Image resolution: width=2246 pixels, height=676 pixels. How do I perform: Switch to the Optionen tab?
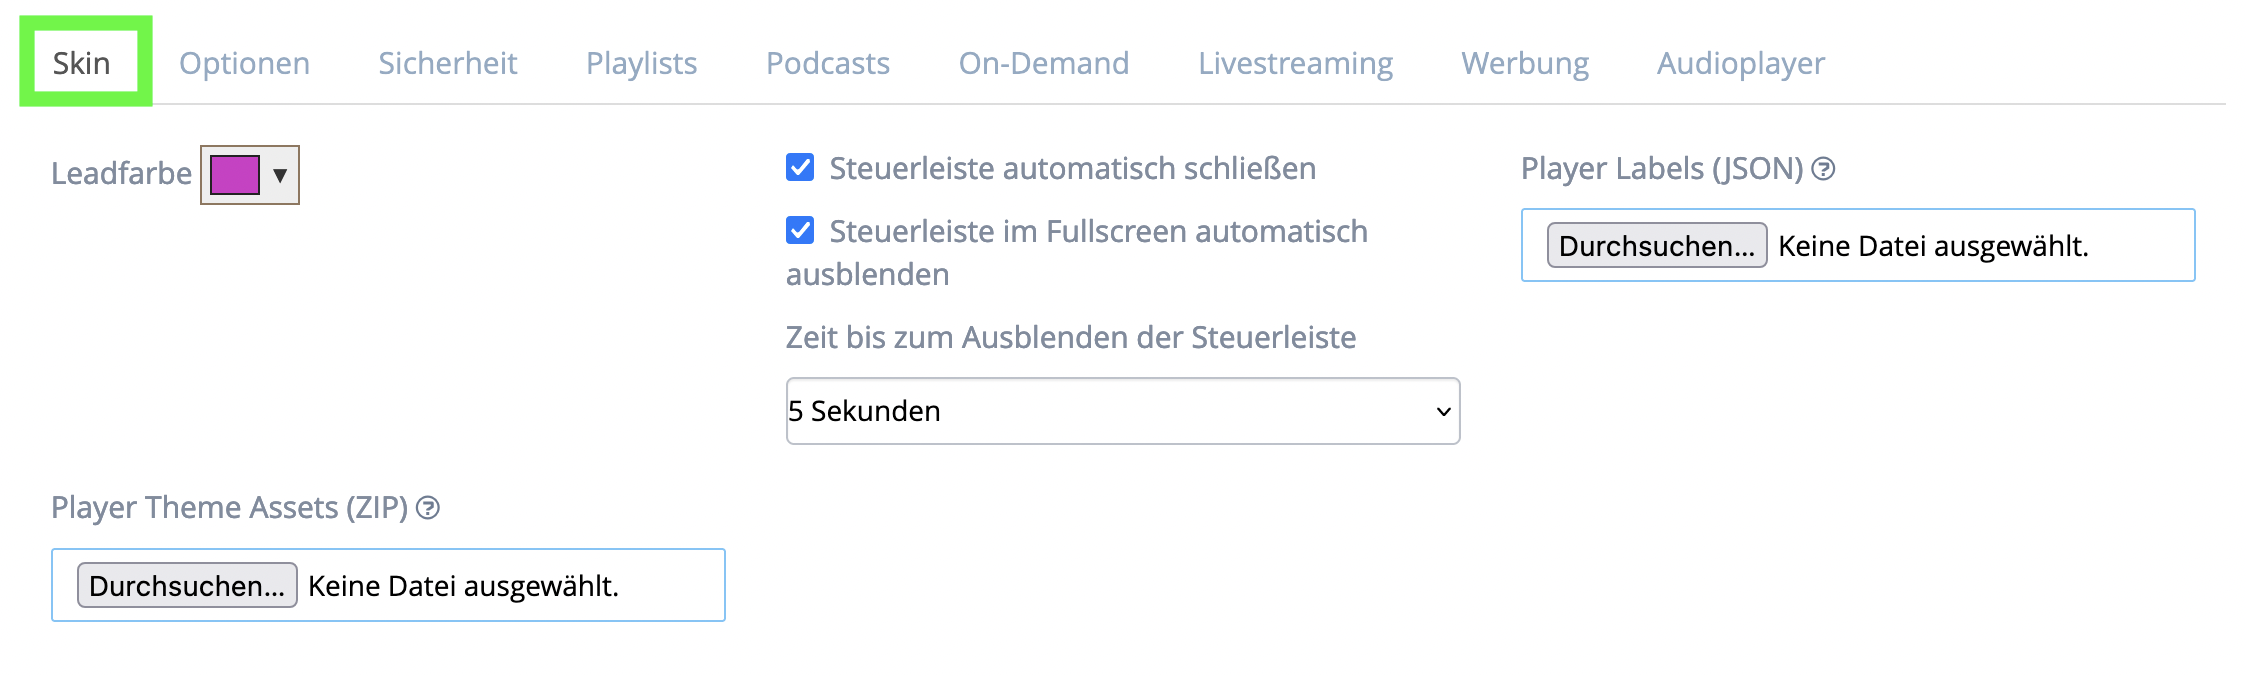click(x=244, y=63)
